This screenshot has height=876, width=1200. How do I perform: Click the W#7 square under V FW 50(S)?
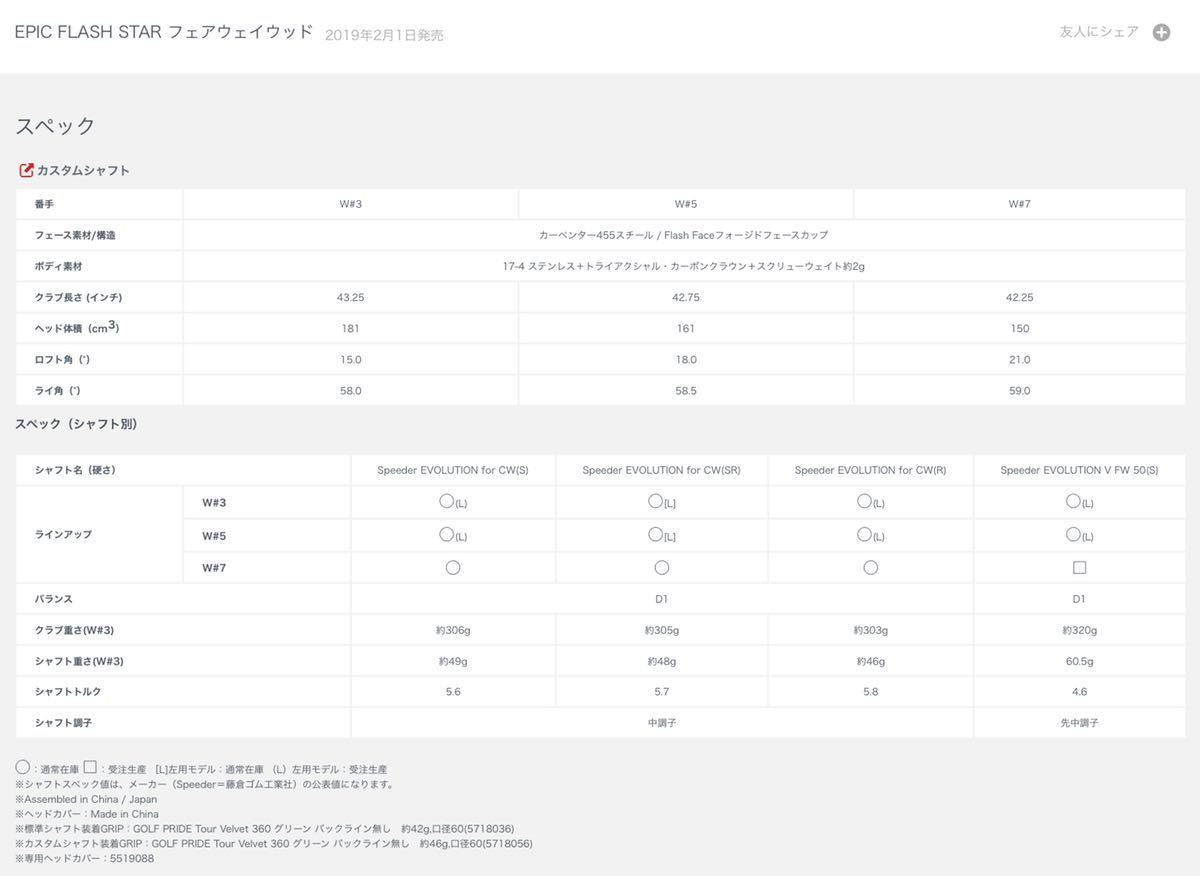coord(1079,567)
